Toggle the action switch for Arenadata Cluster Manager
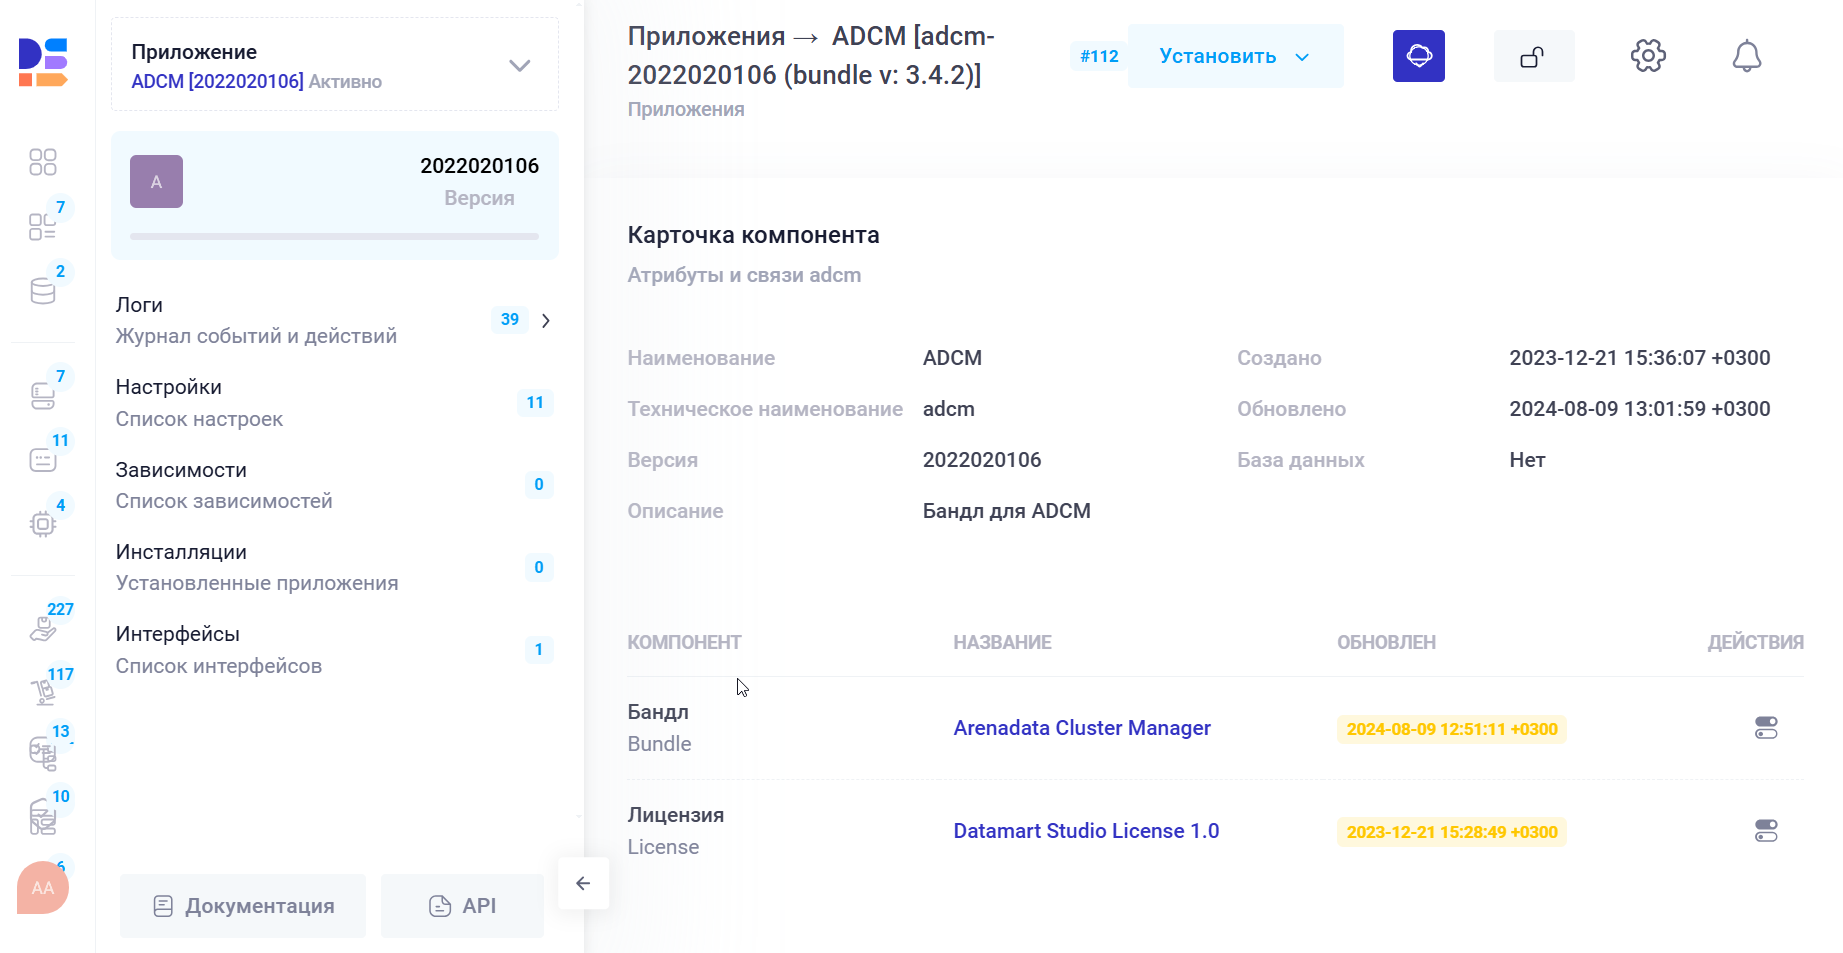Screen dimensions: 1843x953 [x=1766, y=728]
